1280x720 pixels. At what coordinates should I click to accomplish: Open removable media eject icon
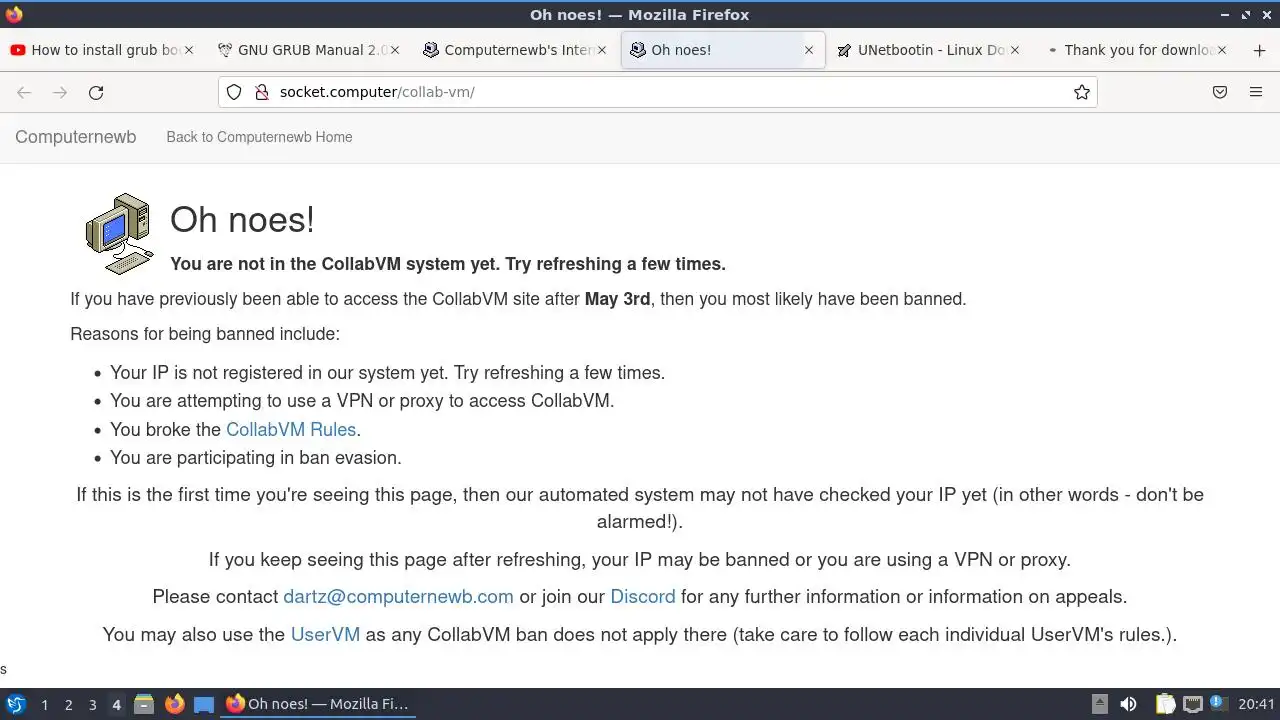pyautogui.click(x=1099, y=704)
